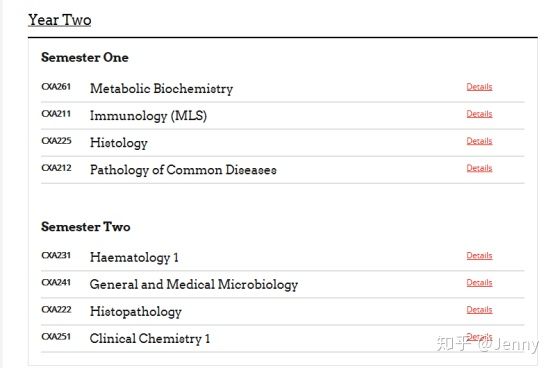Click the Semester Two heading
554x369 pixels.
coord(86,227)
